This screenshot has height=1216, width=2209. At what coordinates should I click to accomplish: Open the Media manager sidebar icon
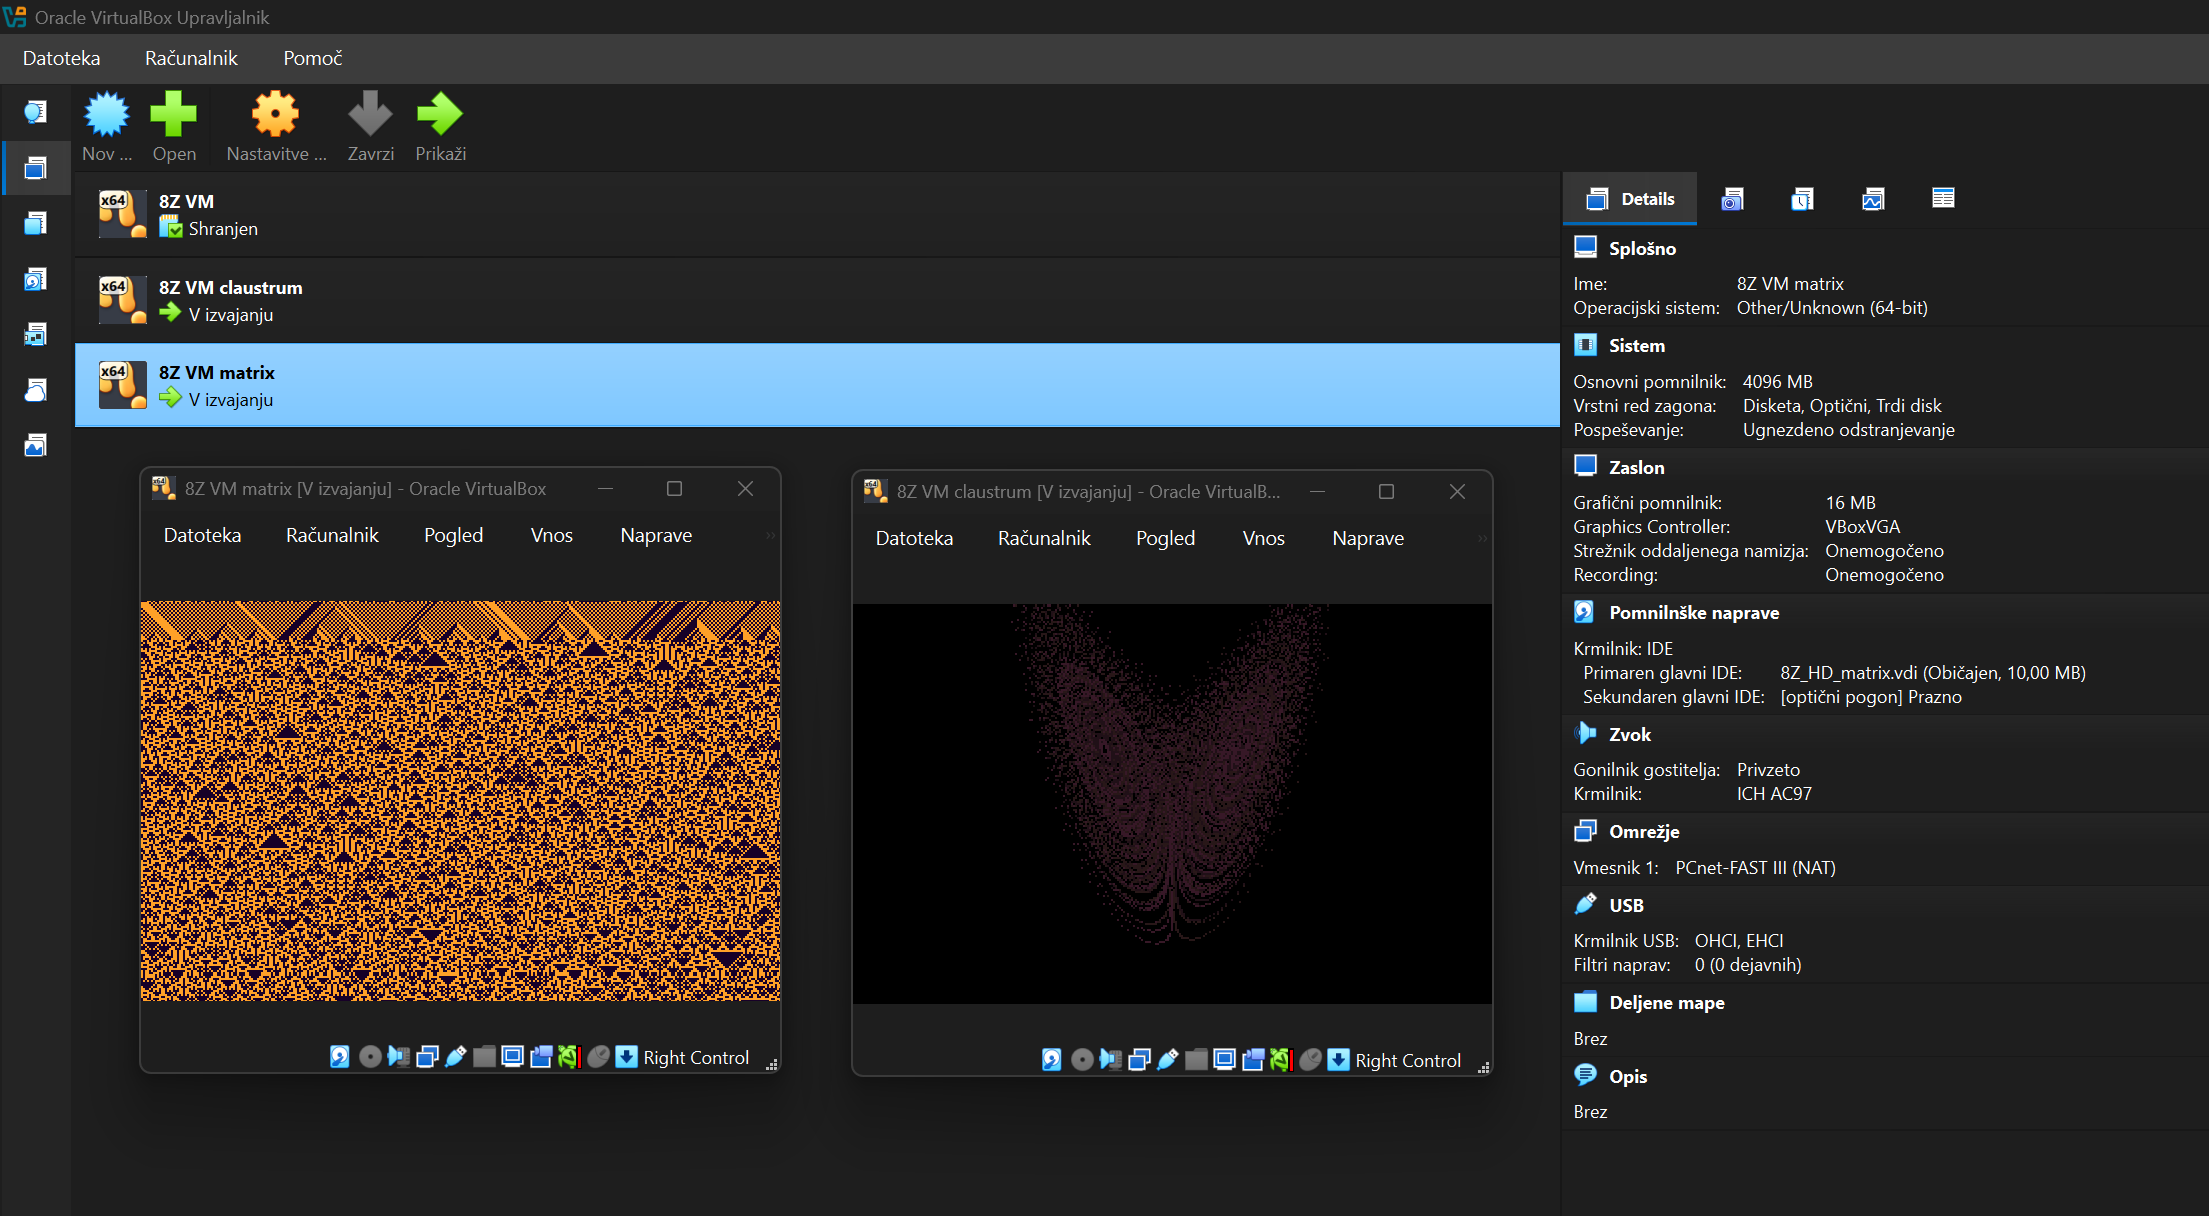(x=35, y=279)
